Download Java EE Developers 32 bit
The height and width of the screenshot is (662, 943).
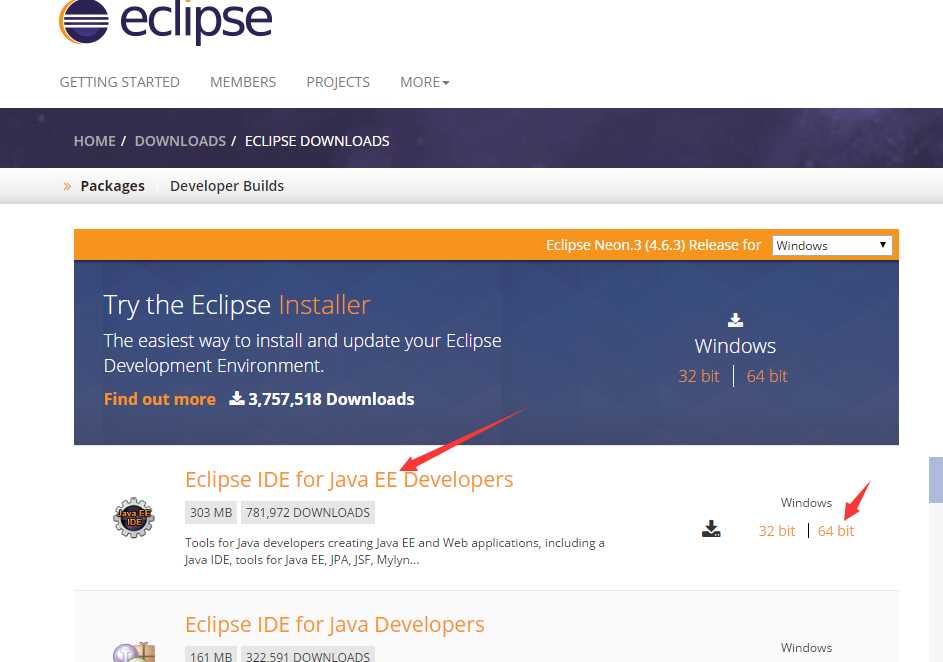click(776, 531)
